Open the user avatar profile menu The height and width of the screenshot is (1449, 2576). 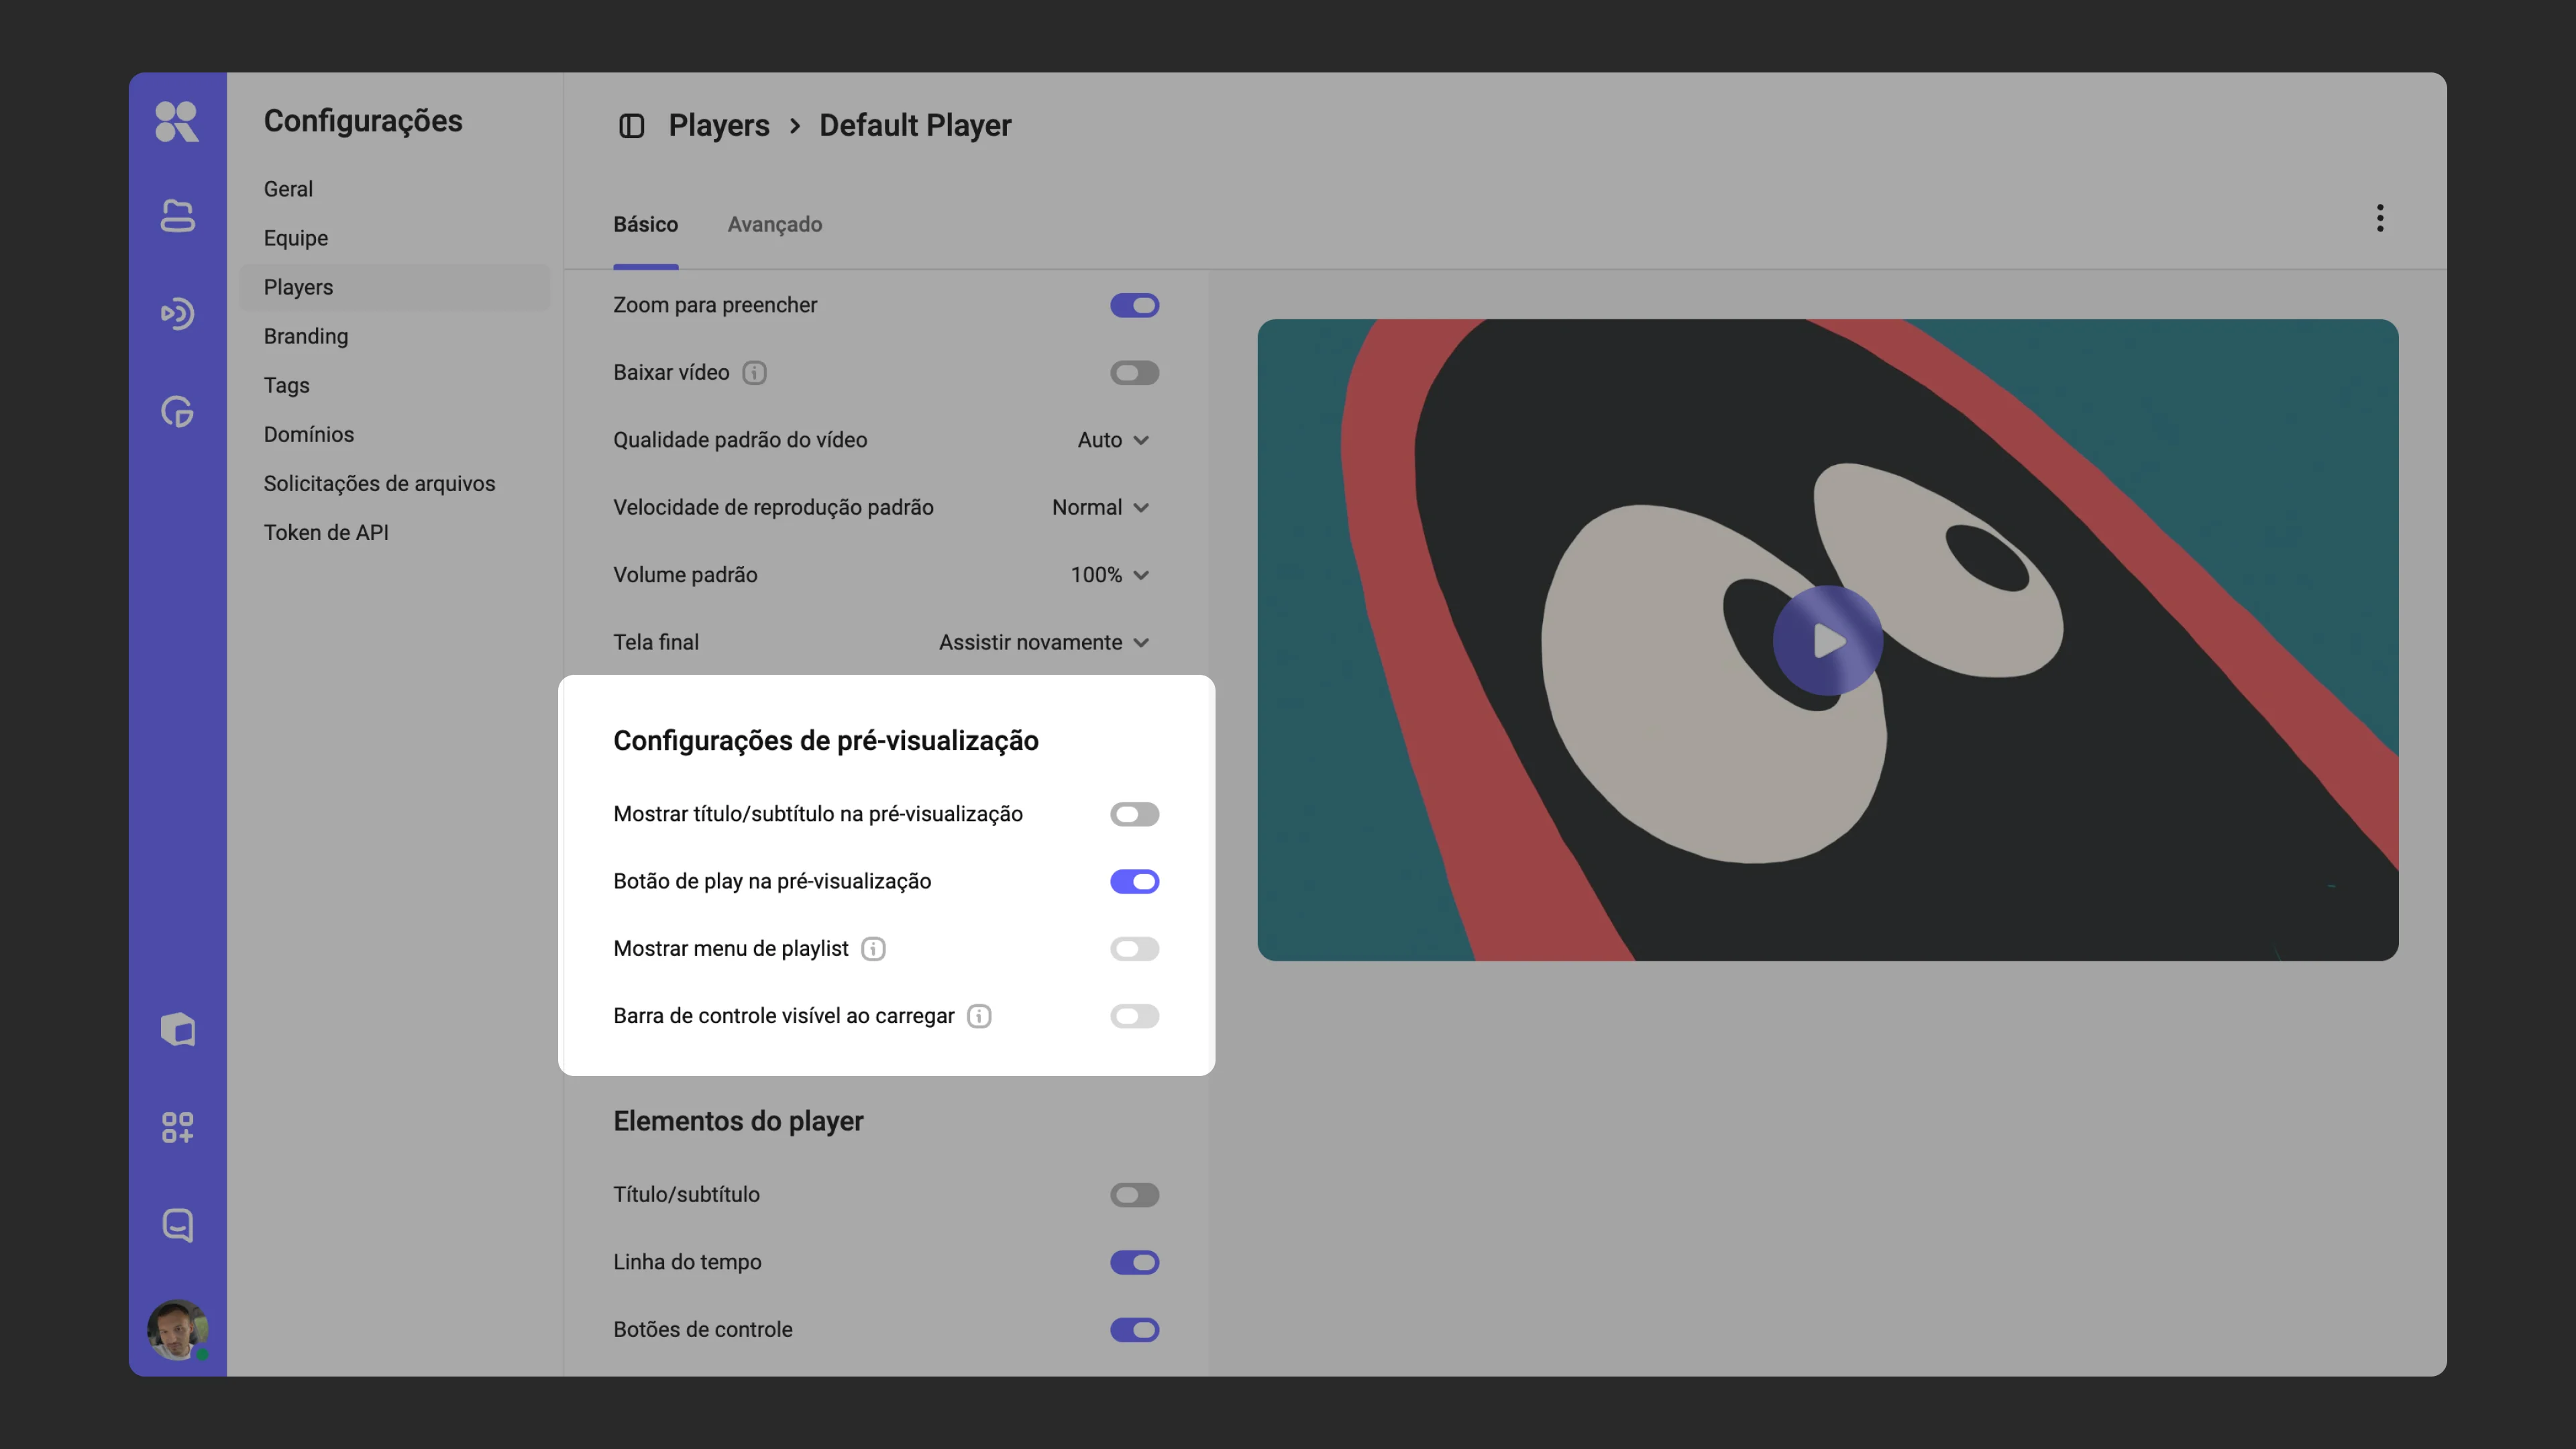tap(177, 1330)
